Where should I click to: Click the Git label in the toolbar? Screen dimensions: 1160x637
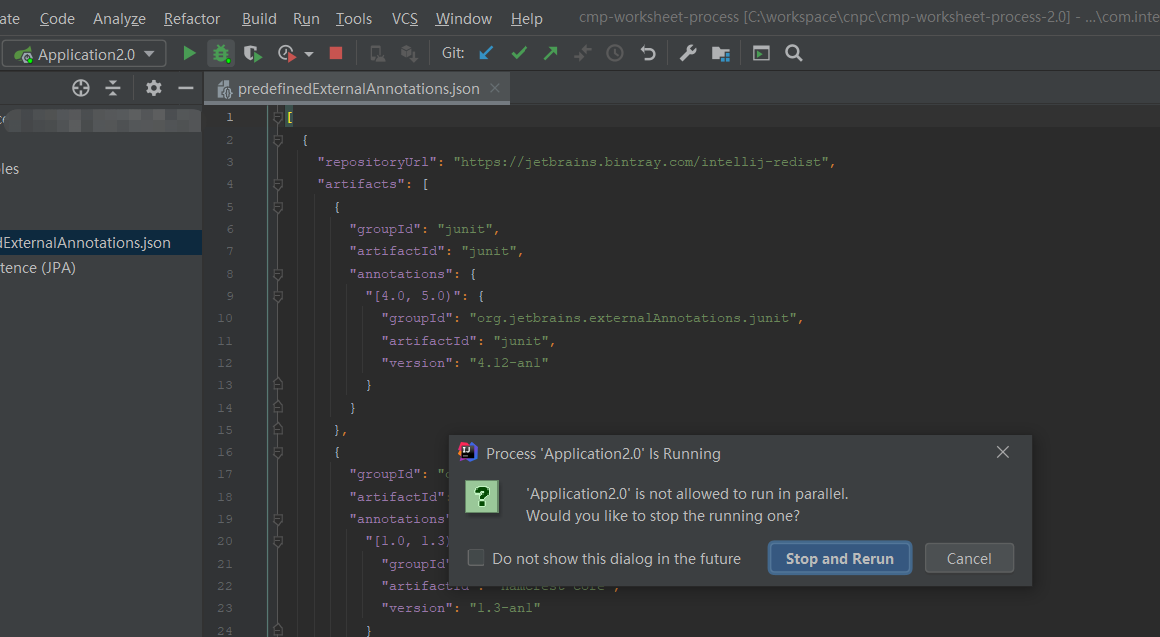click(x=453, y=53)
